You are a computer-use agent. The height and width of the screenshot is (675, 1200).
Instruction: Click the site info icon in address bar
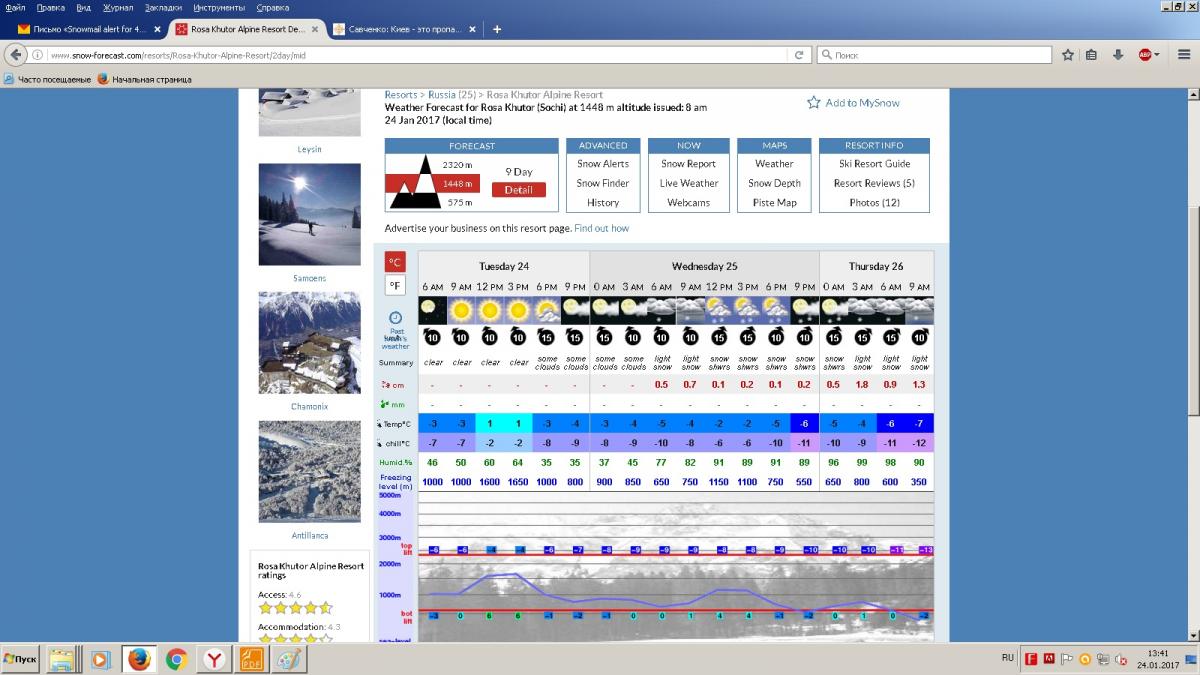point(39,55)
